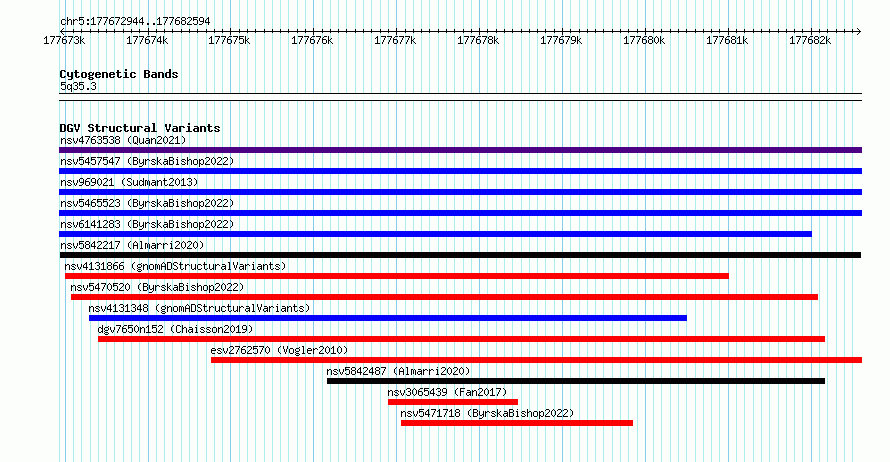Click the nsv6141283 (ByrskaBishop2022) label

[147, 224]
